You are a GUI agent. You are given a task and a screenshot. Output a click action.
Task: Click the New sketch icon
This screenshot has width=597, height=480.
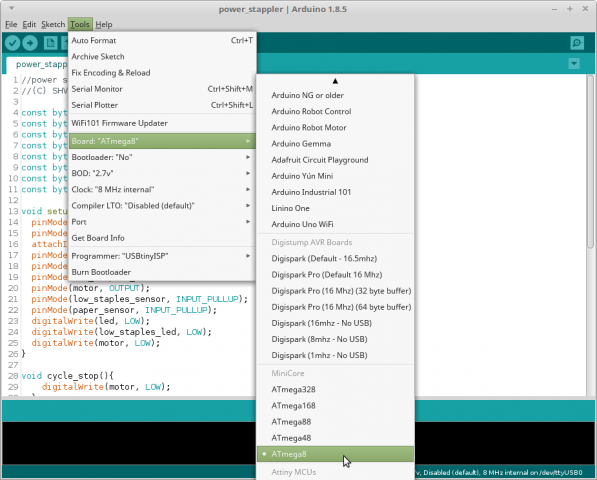pyautogui.click(x=50, y=43)
